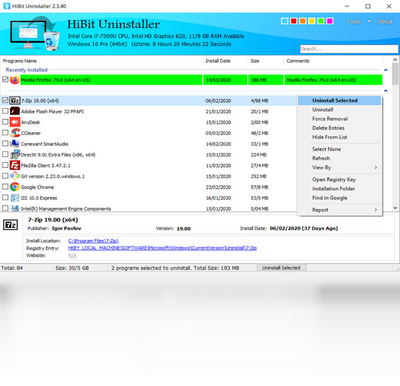
Task: Select Force Removal menu entry
Action: tap(339, 119)
